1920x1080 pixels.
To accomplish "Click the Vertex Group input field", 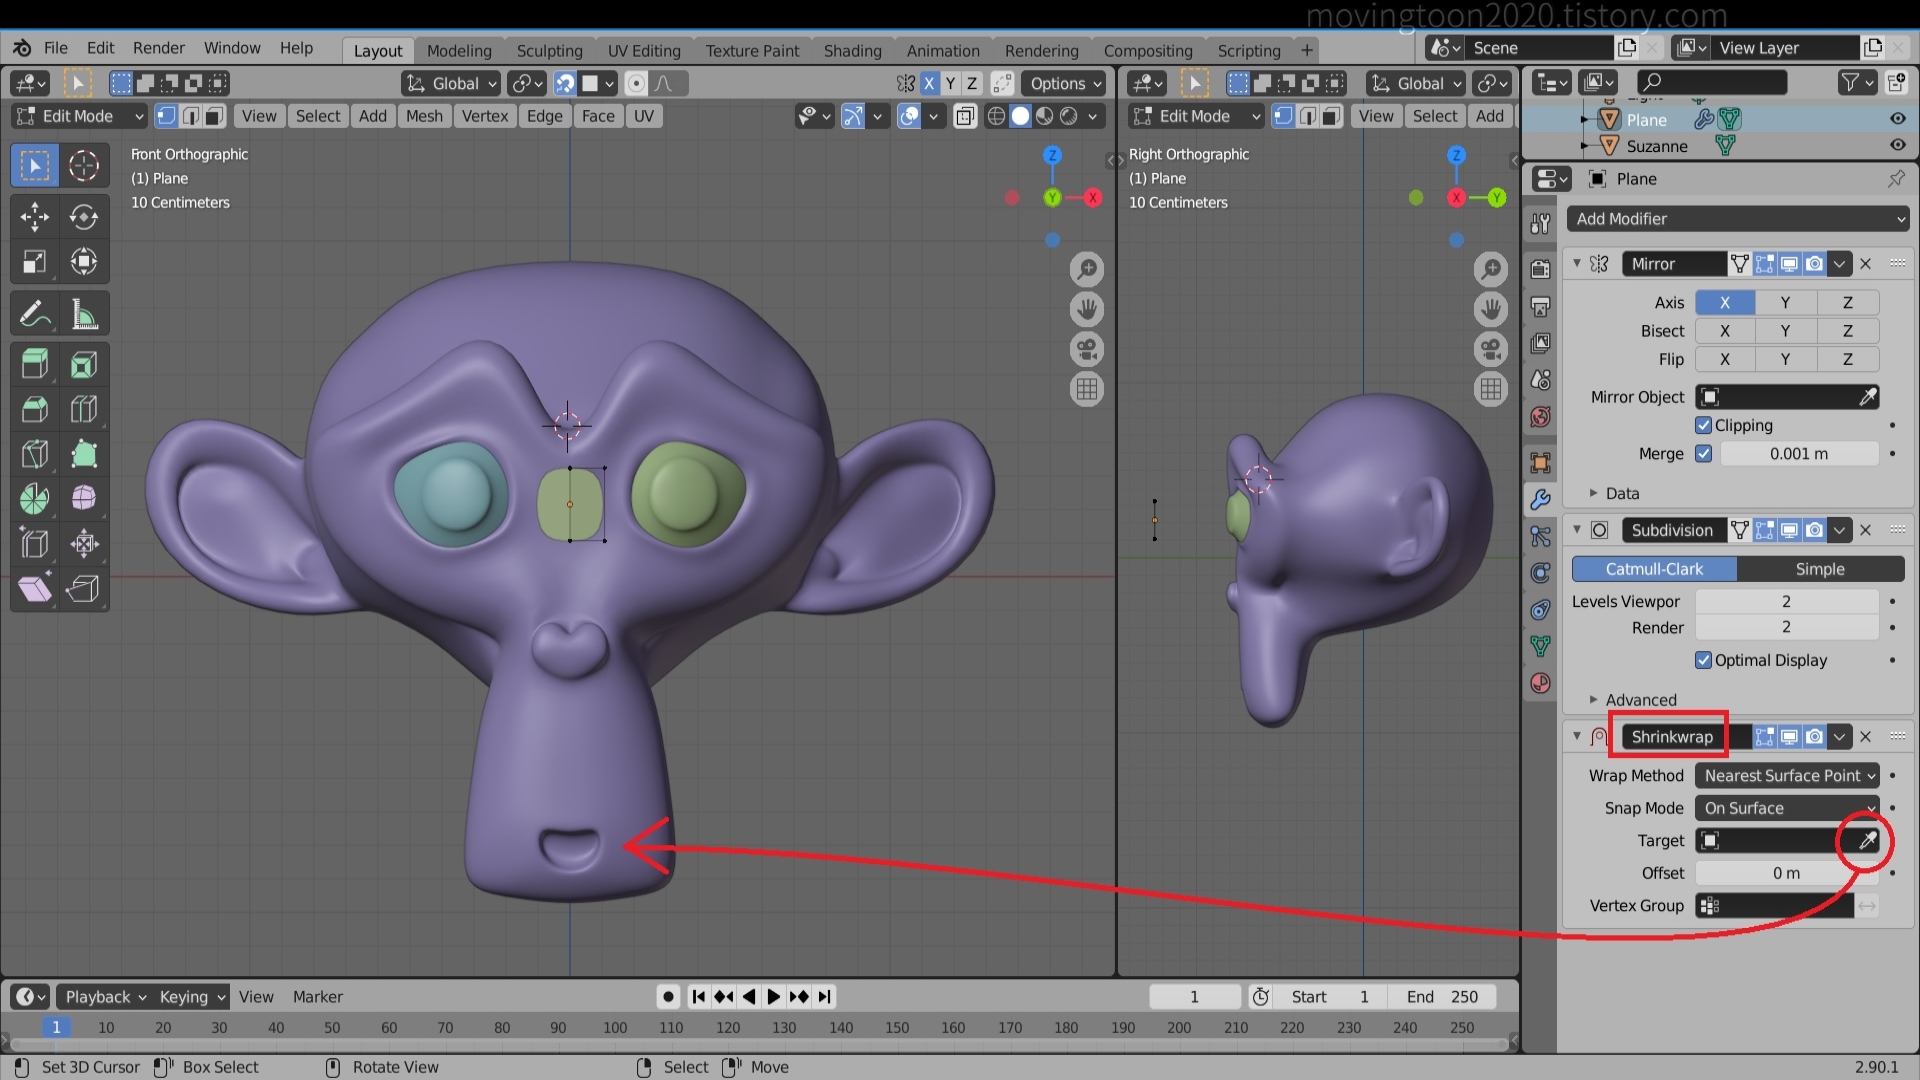I will click(x=1775, y=906).
